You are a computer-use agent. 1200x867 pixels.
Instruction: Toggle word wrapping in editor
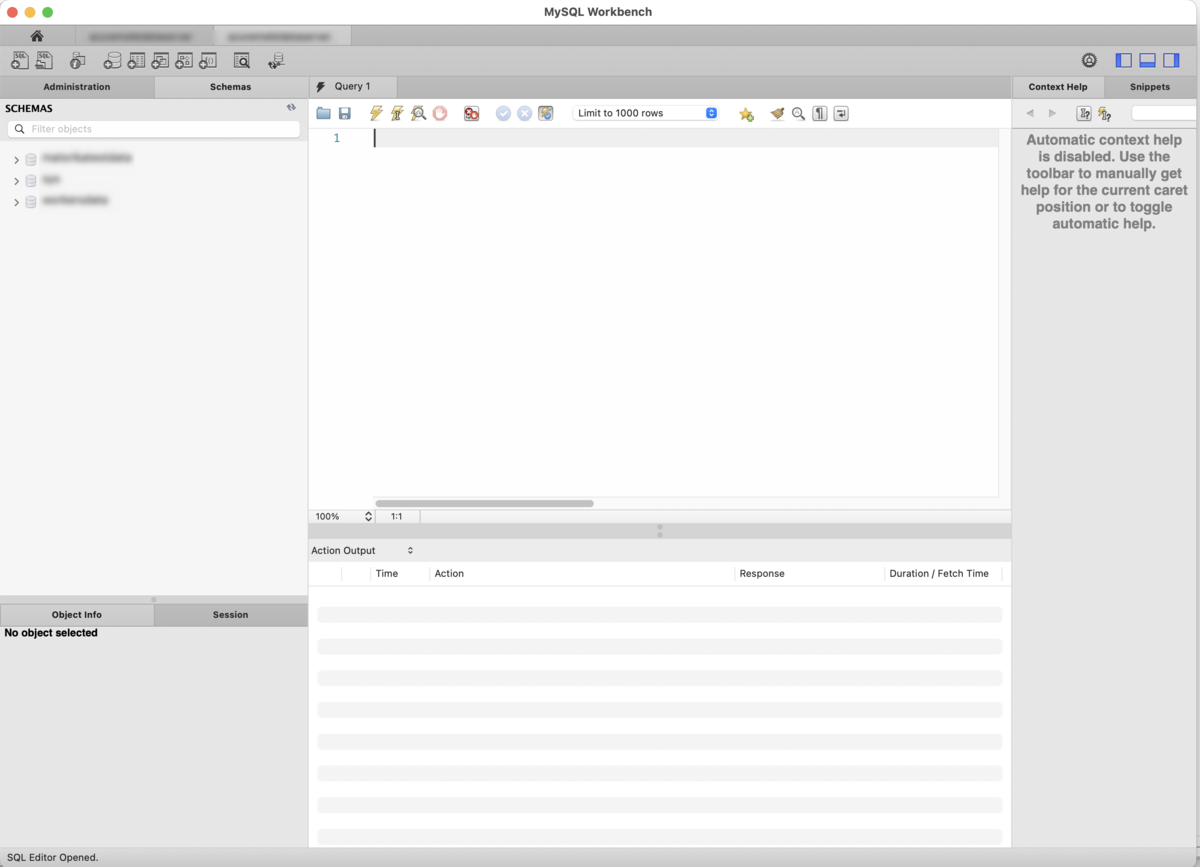coord(841,114)
